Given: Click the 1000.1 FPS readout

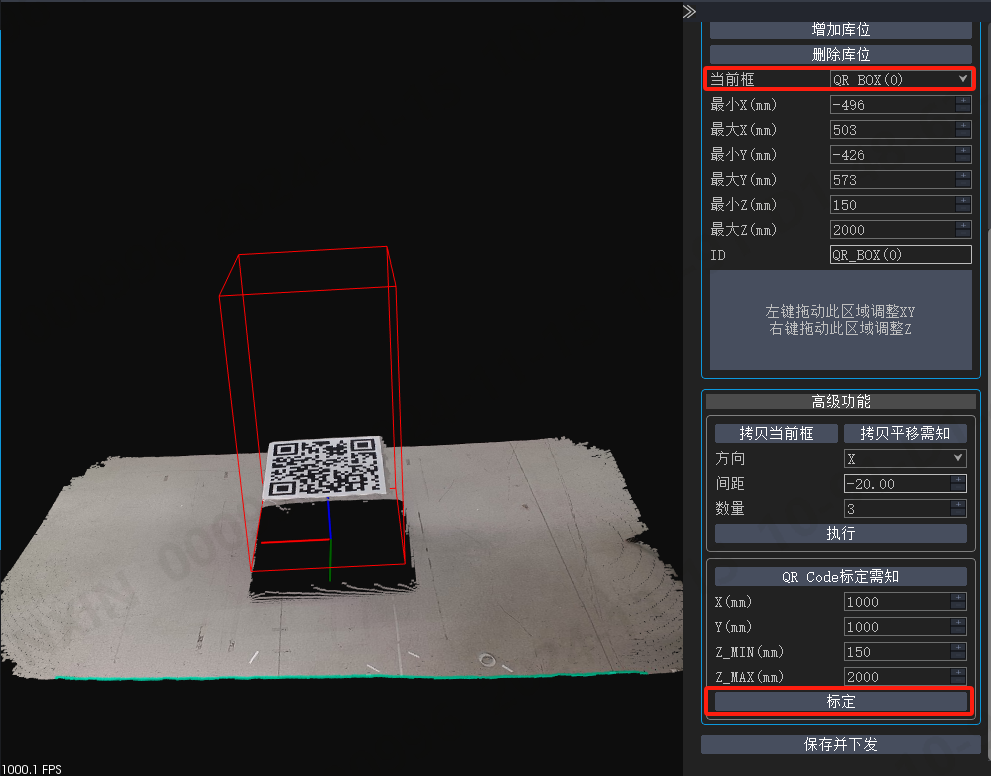Looking at the screenshot, I should (x=31, y=769).
